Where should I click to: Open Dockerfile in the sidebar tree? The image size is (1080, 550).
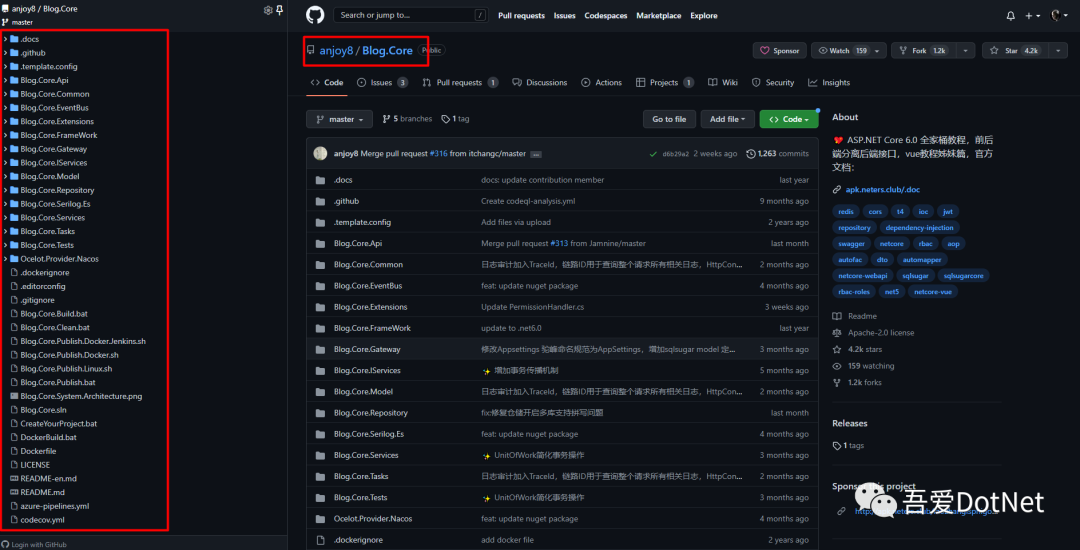click(x=39, y=451)
